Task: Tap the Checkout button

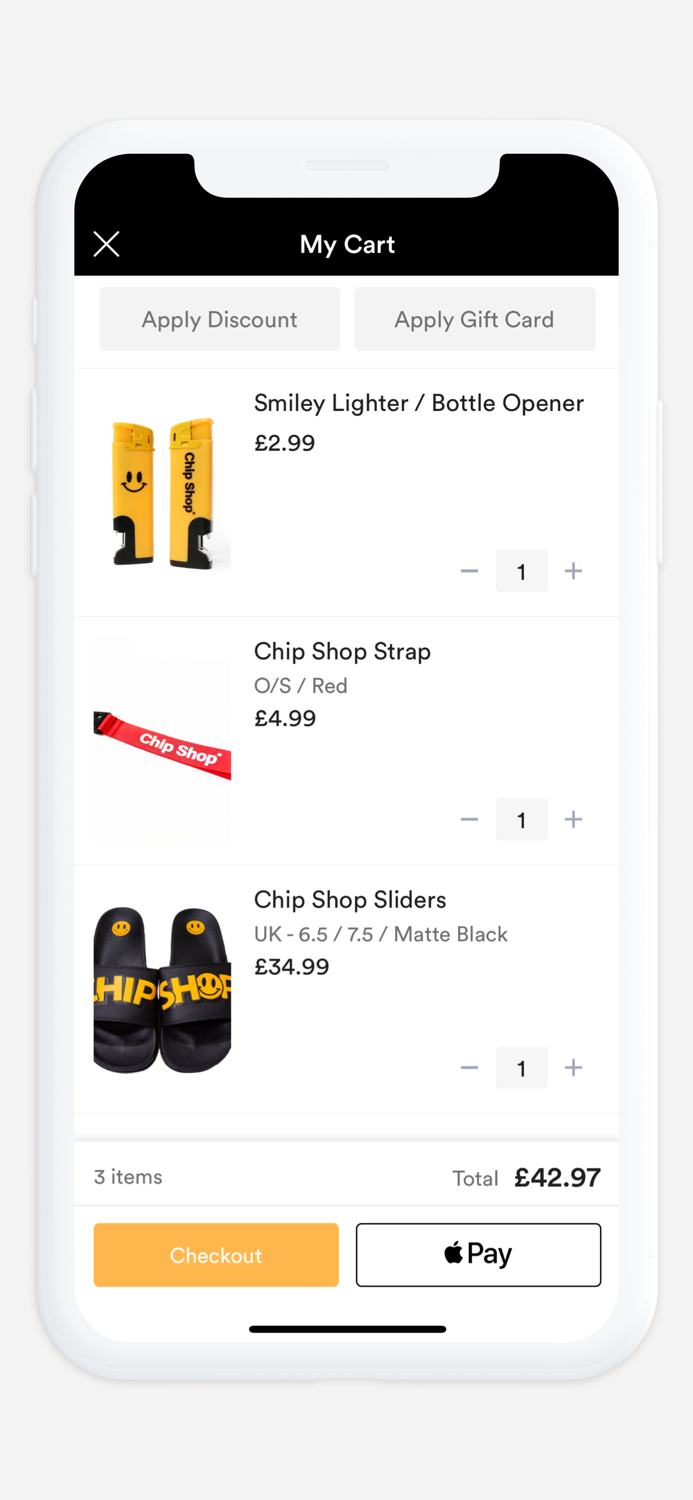Action: pyautogui.click(x=216, y=1255)
